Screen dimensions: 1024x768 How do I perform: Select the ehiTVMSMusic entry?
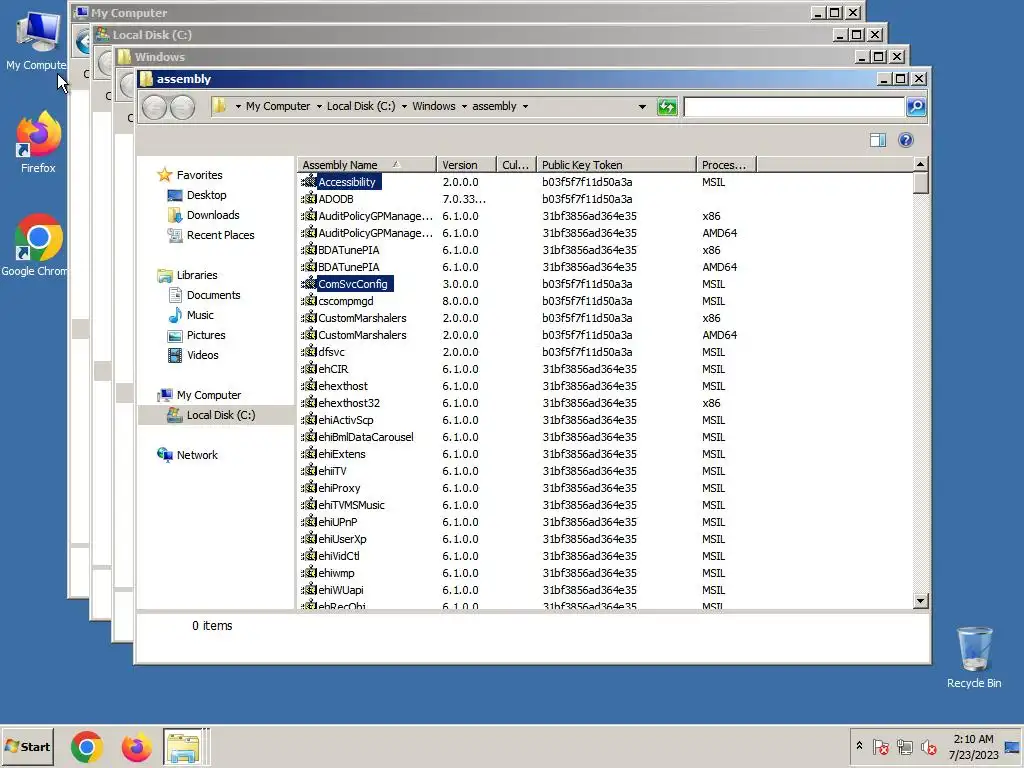tap(351, 505)
